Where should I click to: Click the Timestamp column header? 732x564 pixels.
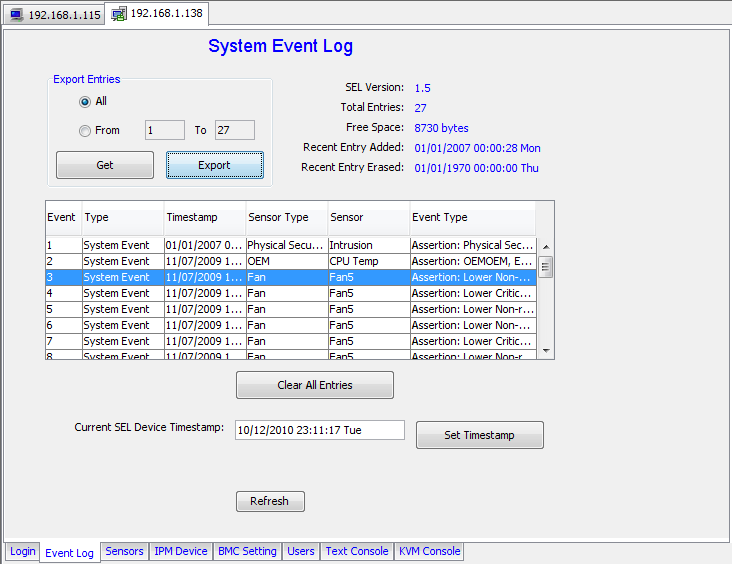[x=204, y=217]
